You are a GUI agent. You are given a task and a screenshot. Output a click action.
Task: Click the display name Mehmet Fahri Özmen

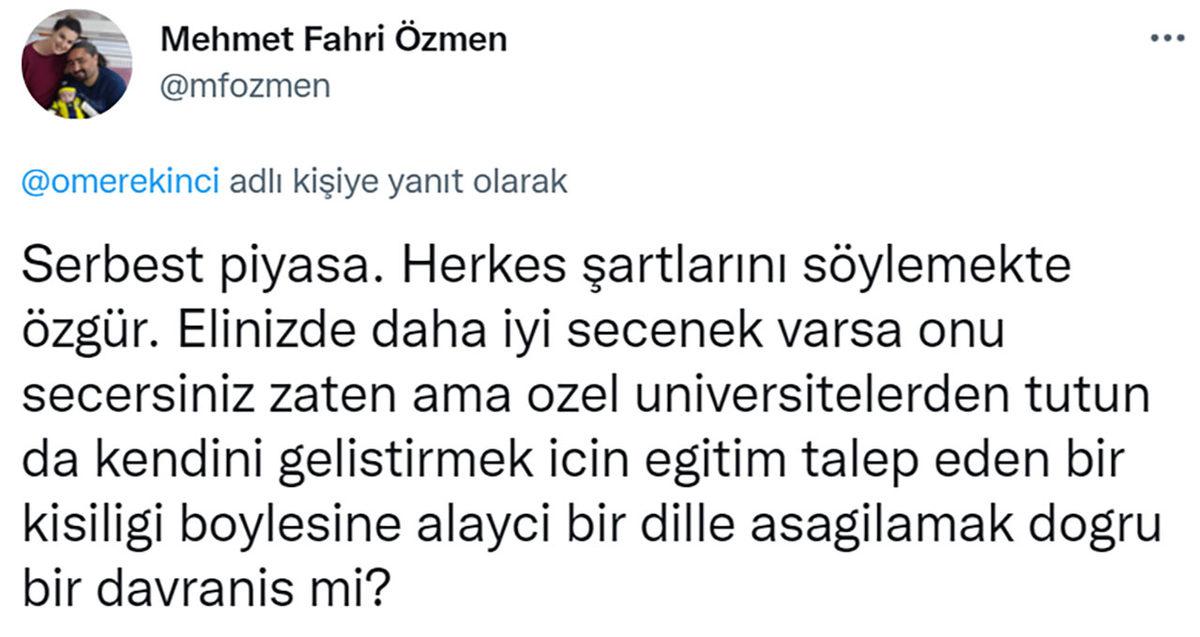coord(335,40)
